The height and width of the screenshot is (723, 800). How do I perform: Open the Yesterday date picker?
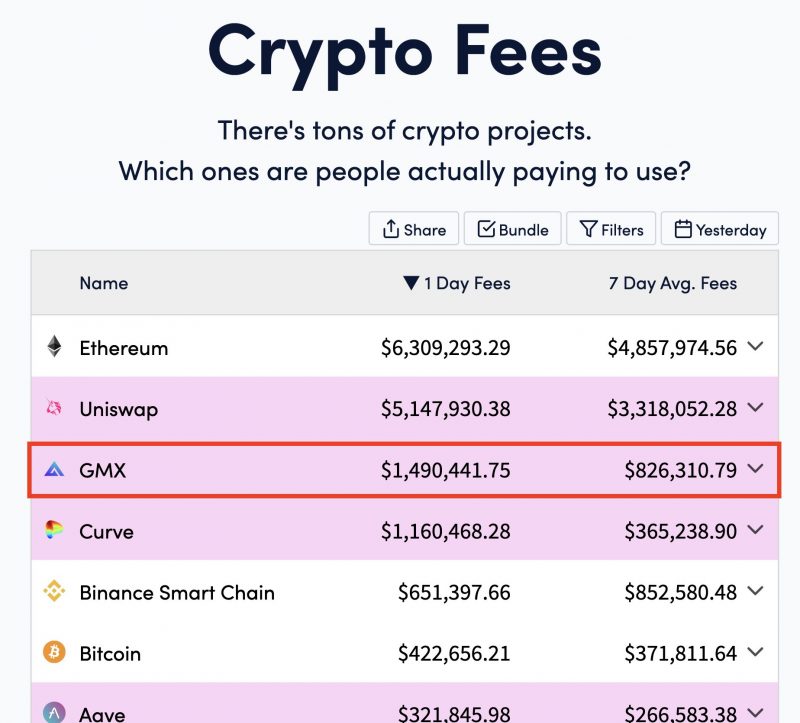tap(720, 229)
